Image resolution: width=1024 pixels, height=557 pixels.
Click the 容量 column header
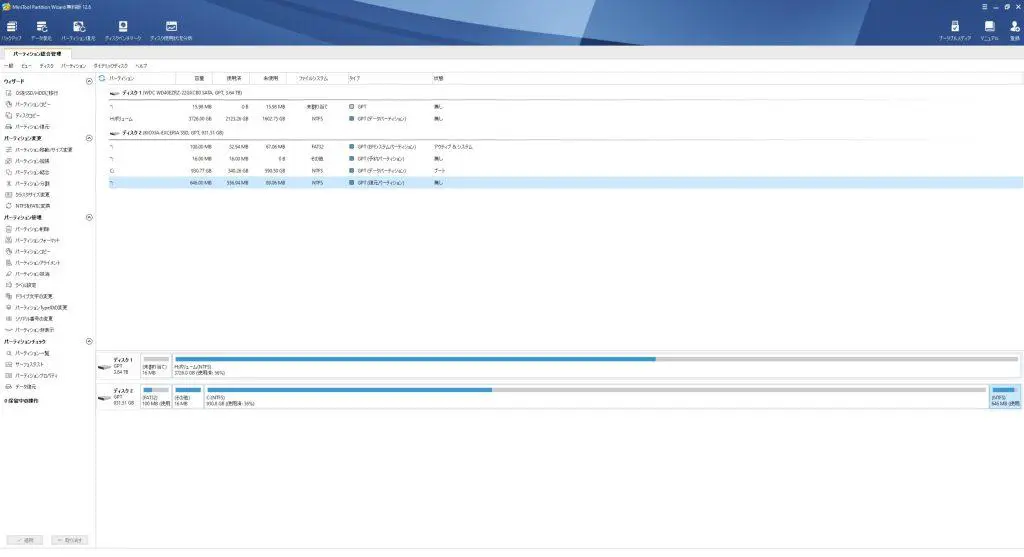point(199,77)
